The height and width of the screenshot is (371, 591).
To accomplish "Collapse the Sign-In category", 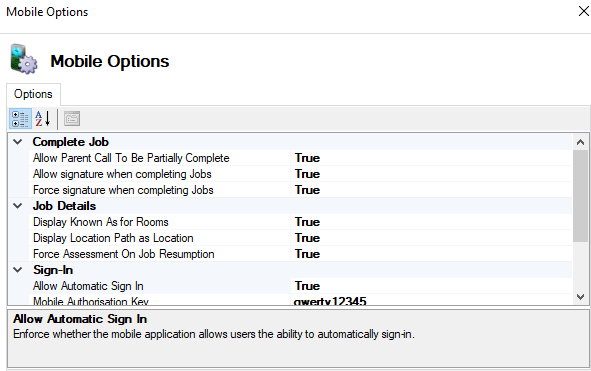I will [18, 270].
